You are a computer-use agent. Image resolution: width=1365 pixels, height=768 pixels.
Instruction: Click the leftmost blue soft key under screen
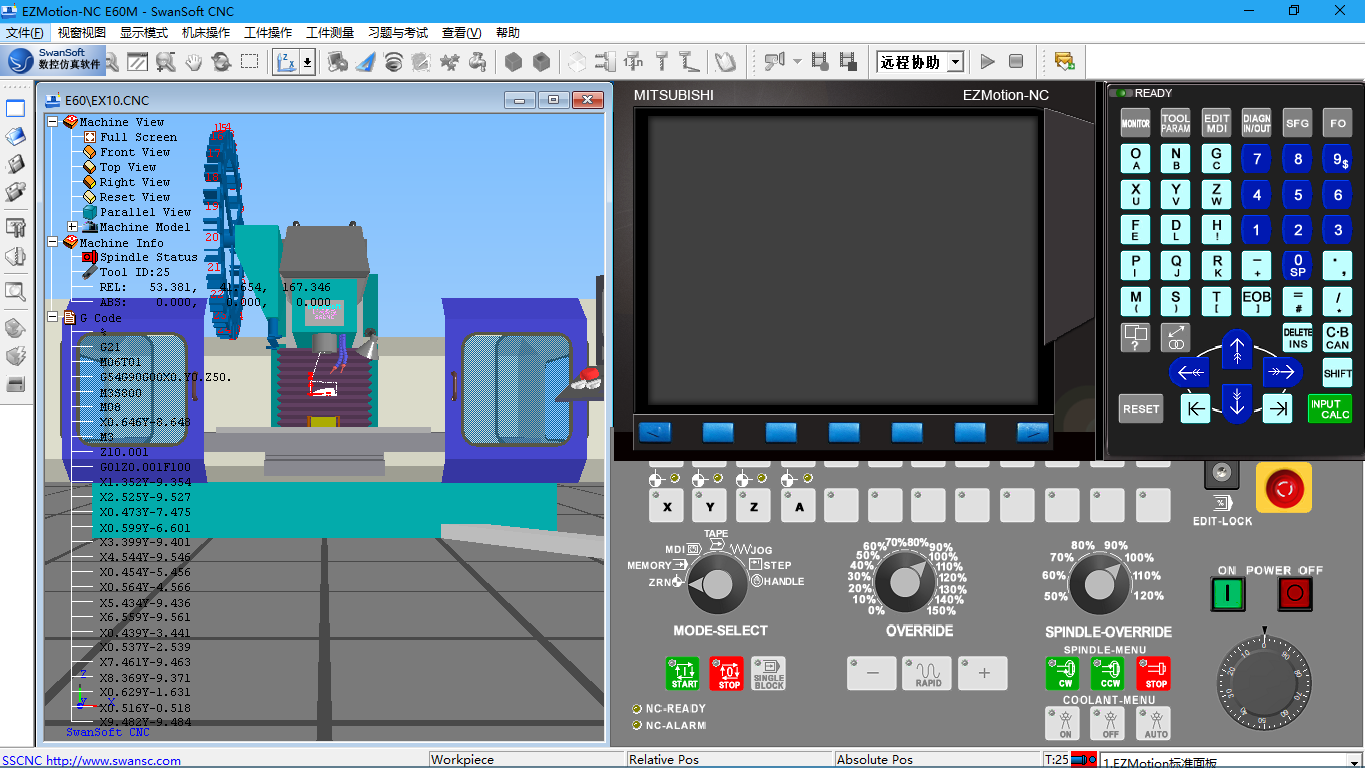tap(655, 433)
